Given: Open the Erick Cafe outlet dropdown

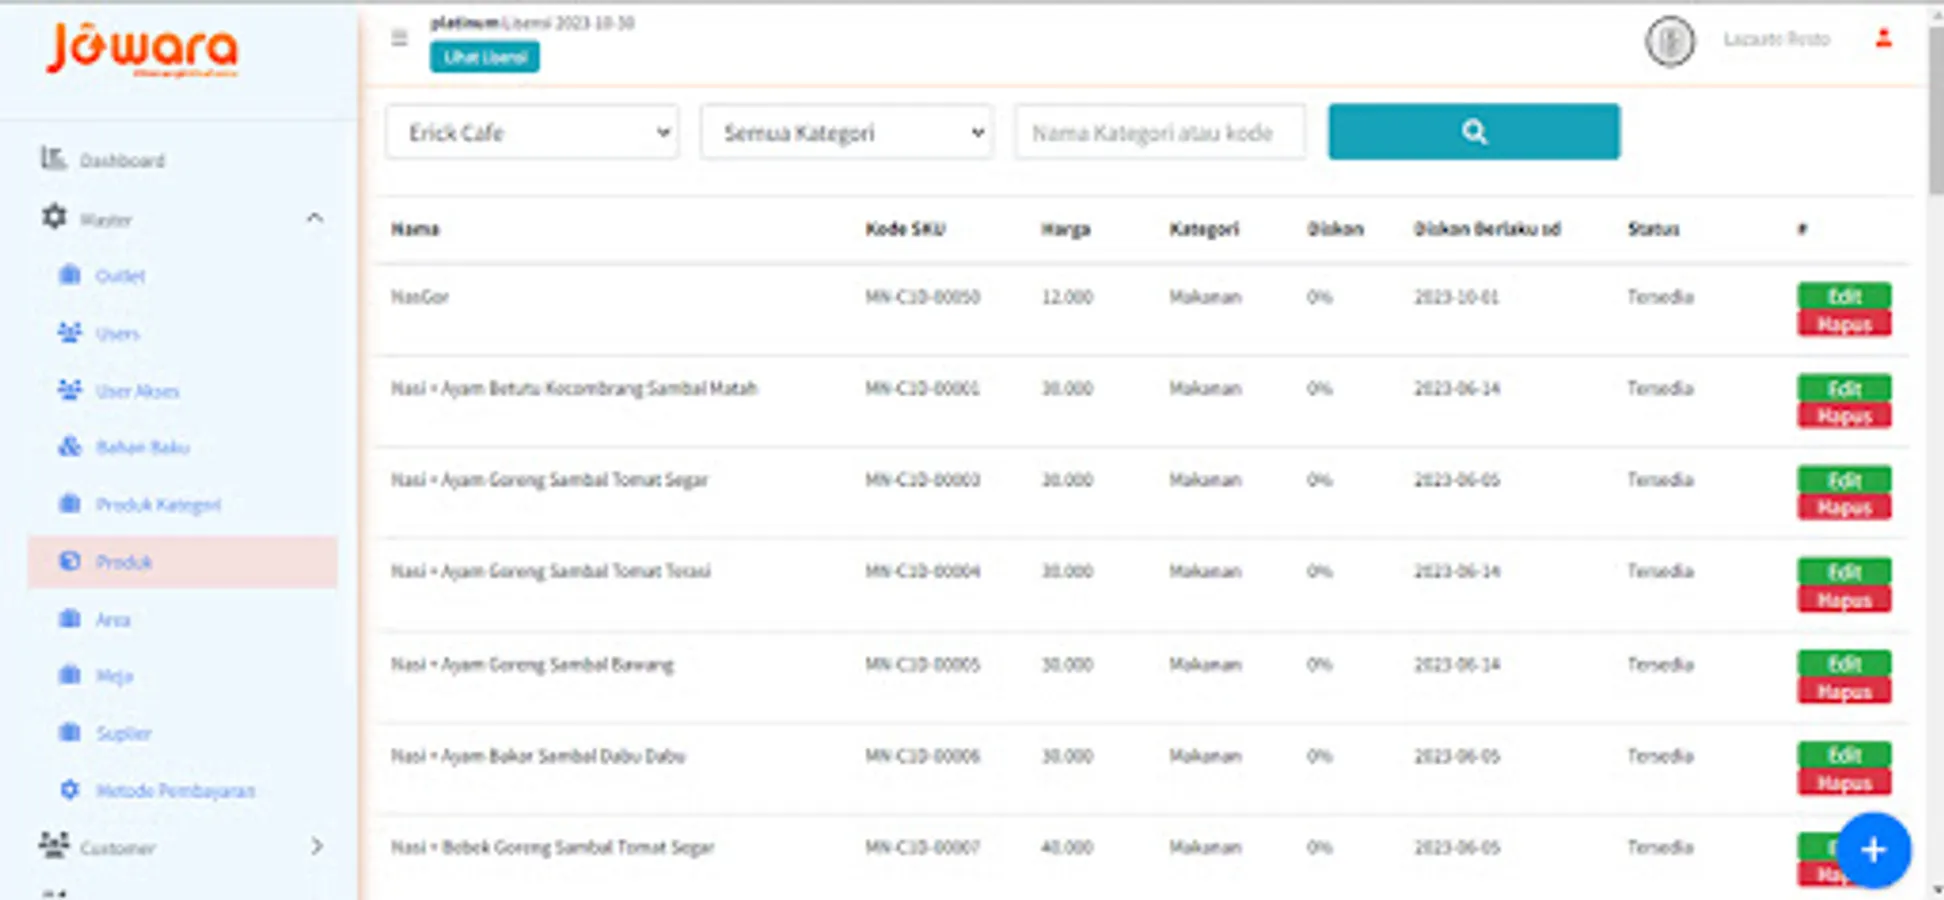Looking at the screenshot, I should coord(532,132).
